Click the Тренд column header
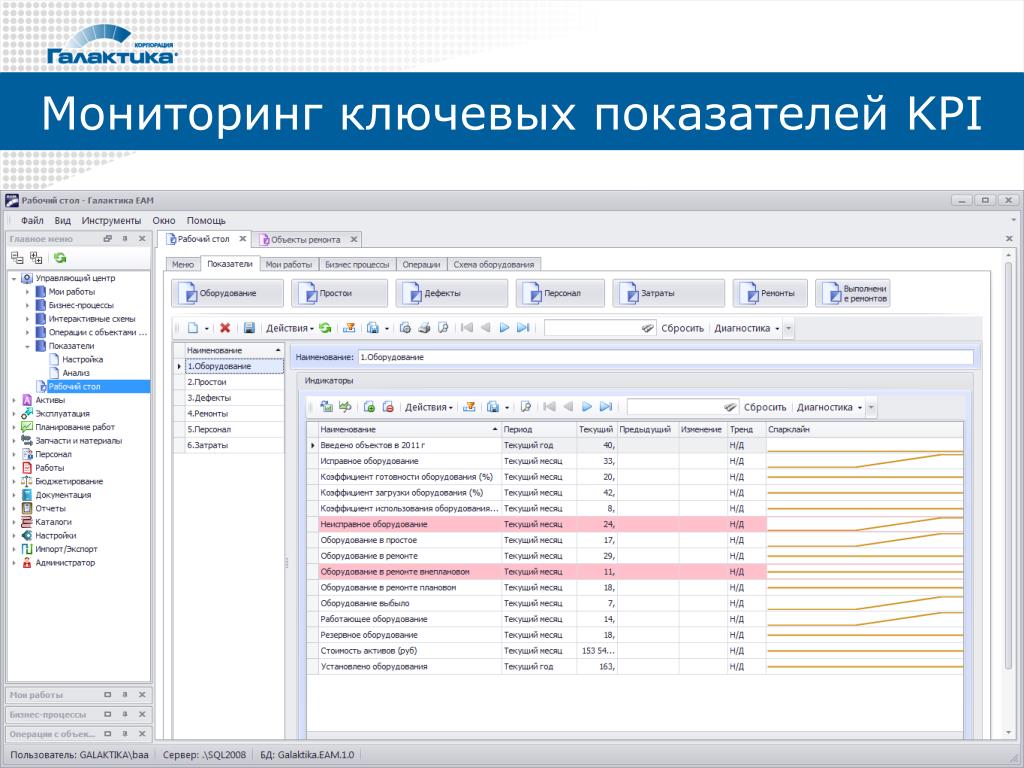Image resolution: width=1024 pixels, height=768 pixels. 746,429
